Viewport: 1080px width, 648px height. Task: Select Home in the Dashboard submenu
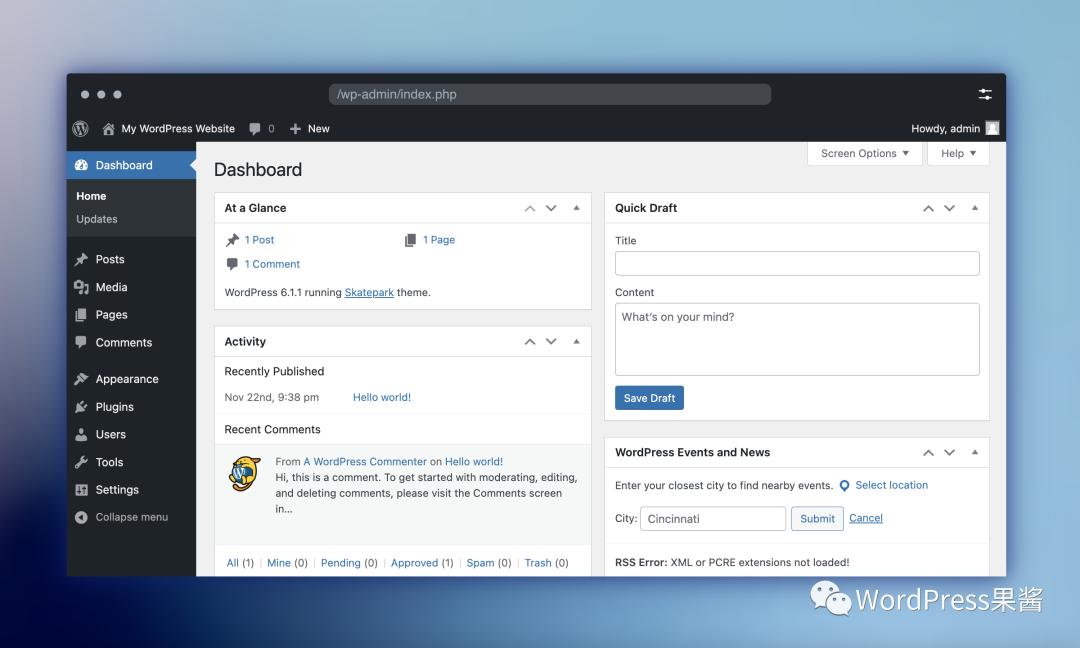[x=91, y=196]
